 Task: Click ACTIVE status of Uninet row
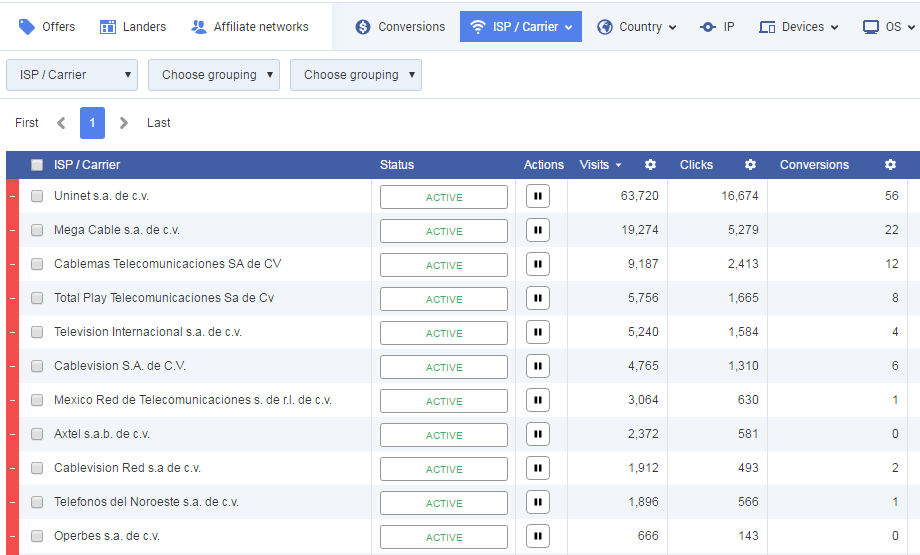click(444, 197)
